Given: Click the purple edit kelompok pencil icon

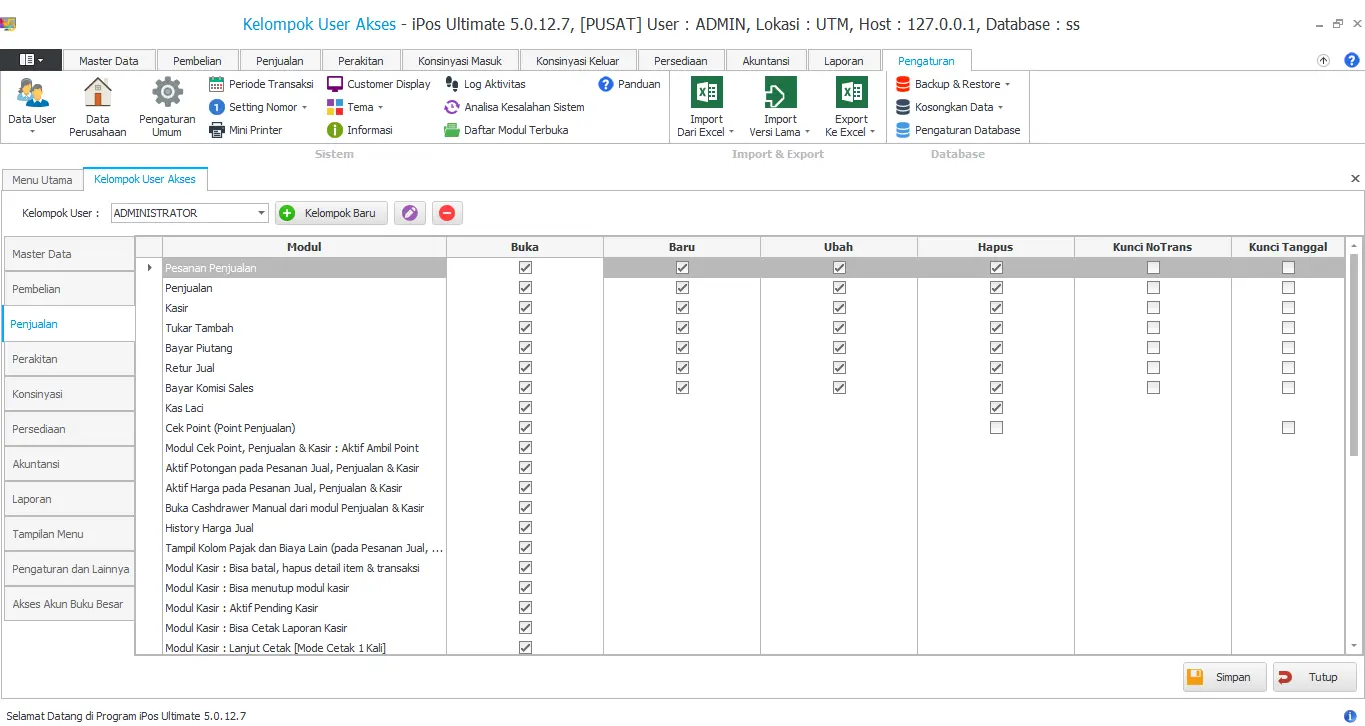Looking at the screenshot, I should click(410, 213).
